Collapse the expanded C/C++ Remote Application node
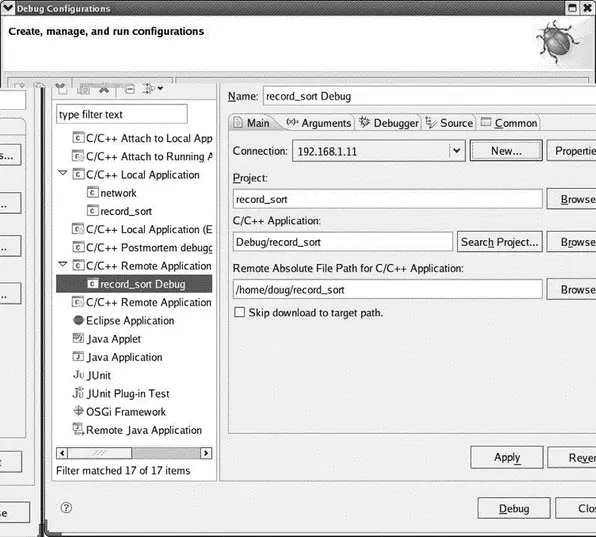Screen dimensions: 596x537 tap(63, 265)
